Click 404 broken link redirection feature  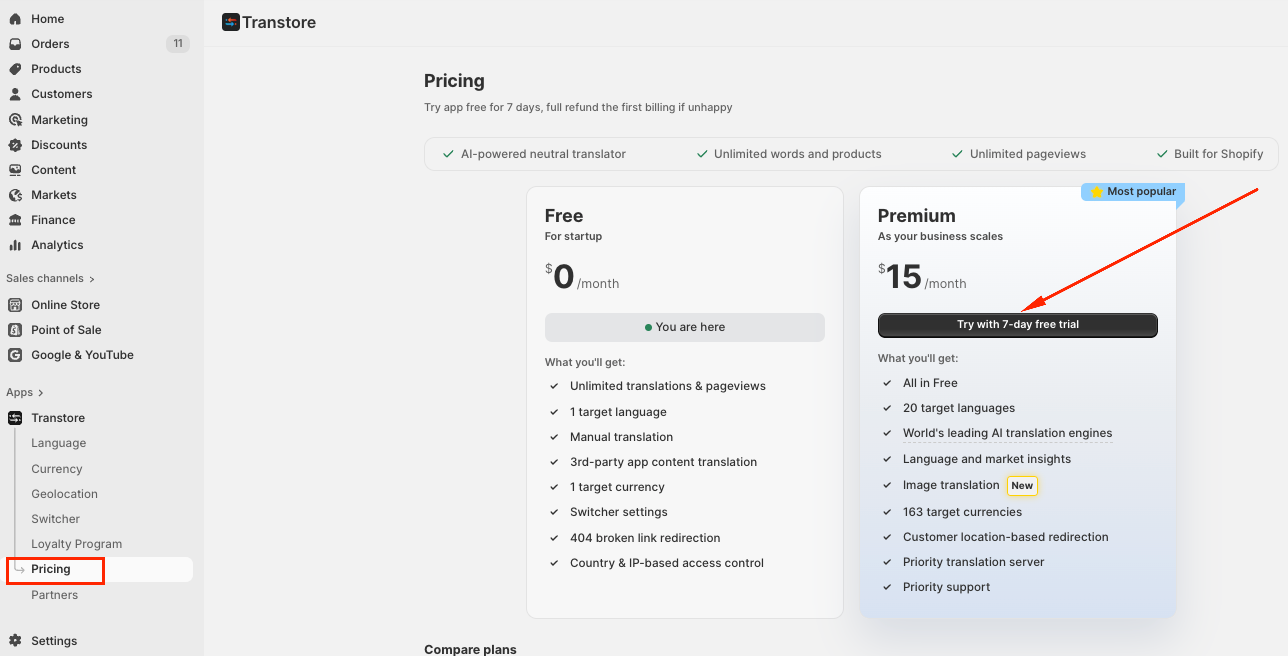(x=645, y=538)
